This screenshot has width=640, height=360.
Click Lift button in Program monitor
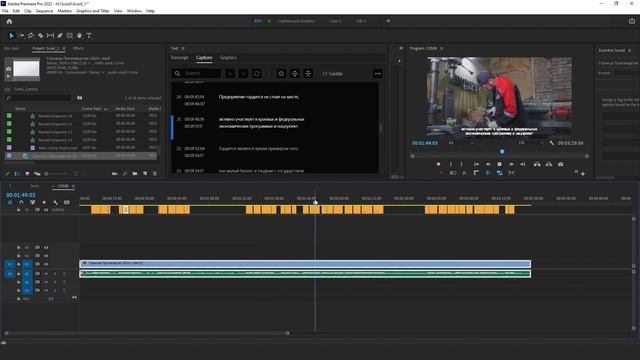coord(537,164)
